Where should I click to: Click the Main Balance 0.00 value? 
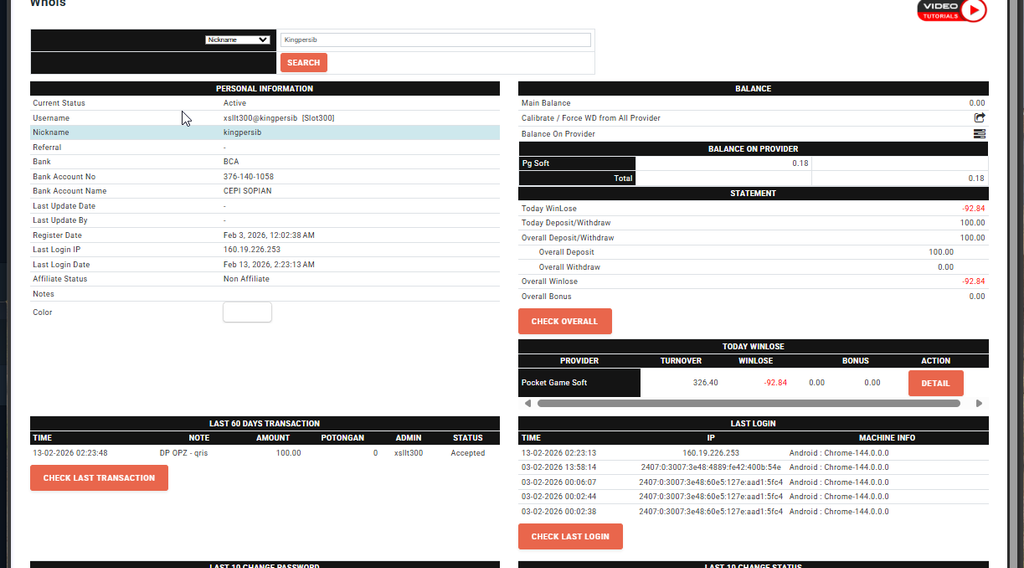[x=977, y=103]
